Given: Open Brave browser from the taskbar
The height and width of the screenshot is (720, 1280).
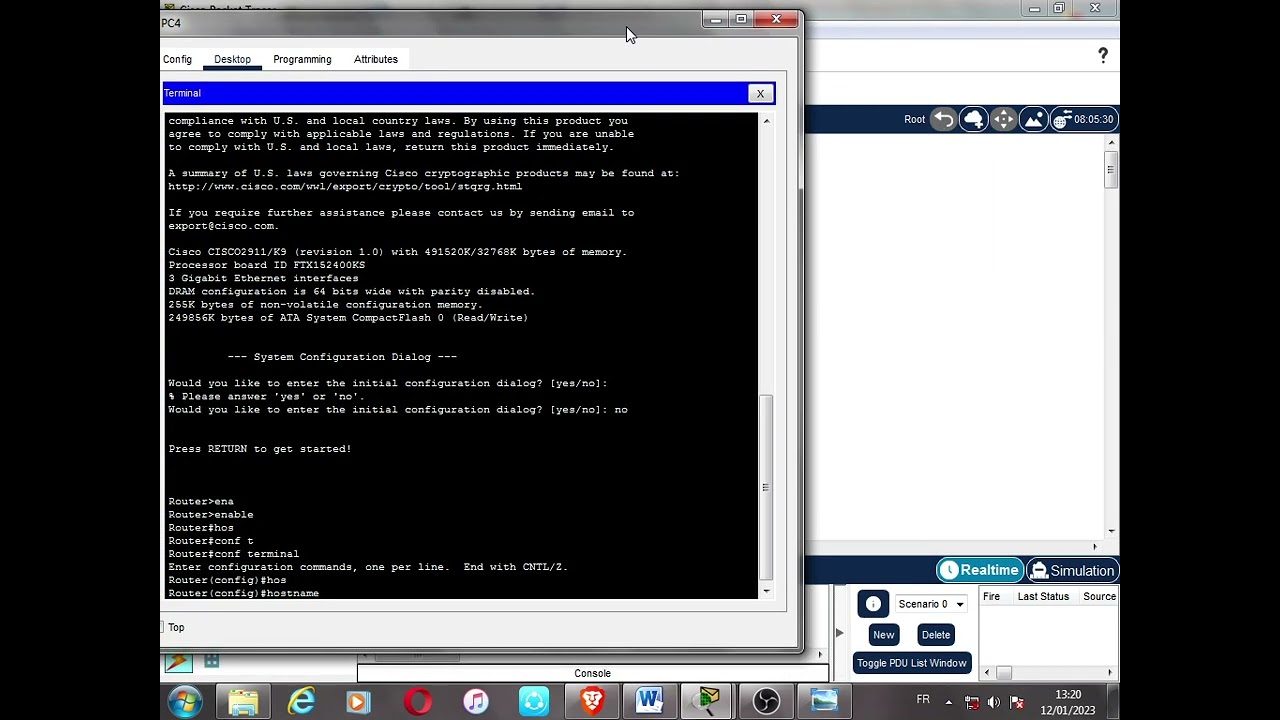Looking at the screenshot, I should [x=592, y=702].
